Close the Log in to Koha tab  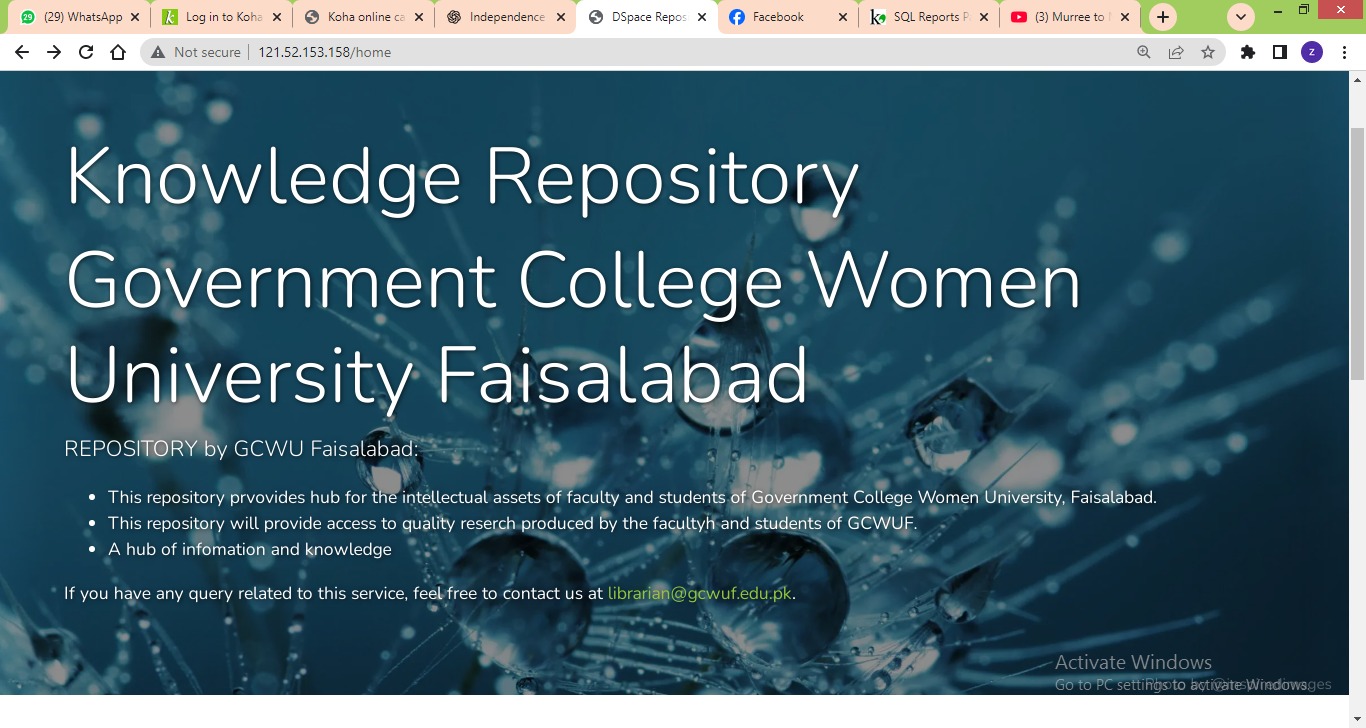coord(277,17)
